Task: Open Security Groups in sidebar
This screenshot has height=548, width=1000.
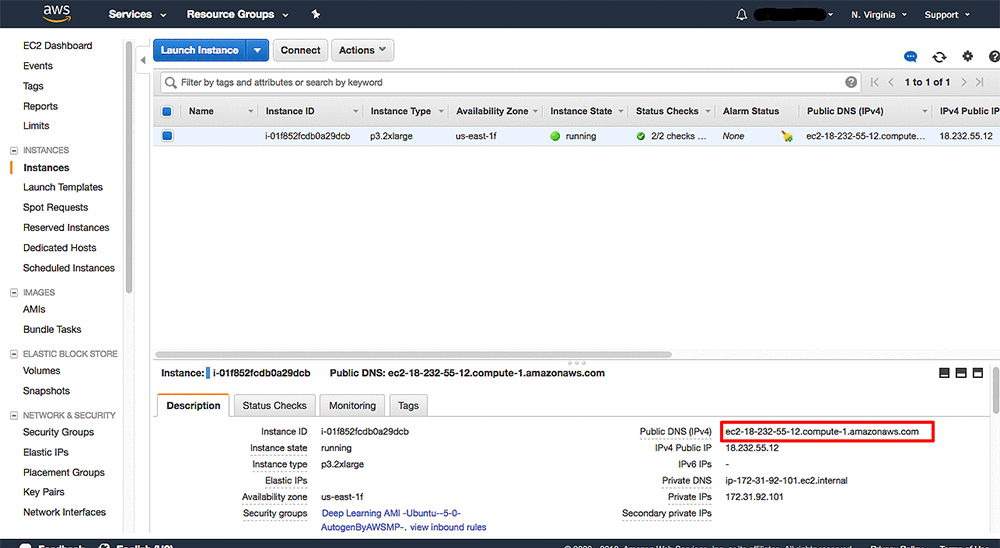Action: pos(59,432)
